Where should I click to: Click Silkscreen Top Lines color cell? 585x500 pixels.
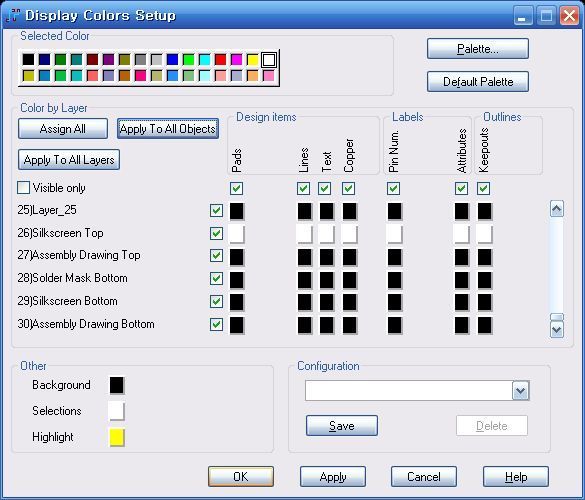coord(304,234)
